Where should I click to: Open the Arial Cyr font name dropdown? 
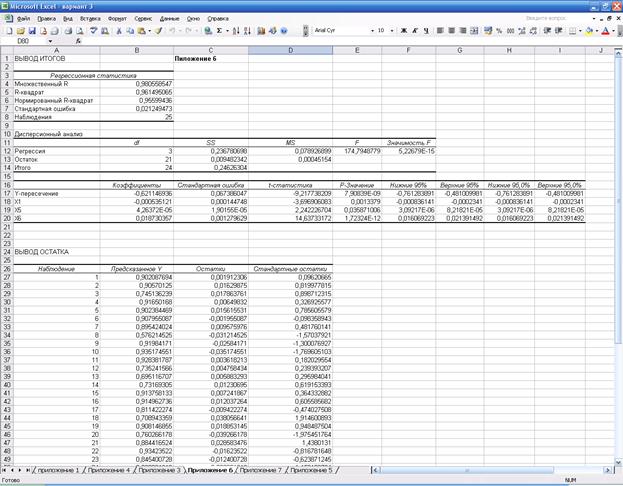[372, 31]
